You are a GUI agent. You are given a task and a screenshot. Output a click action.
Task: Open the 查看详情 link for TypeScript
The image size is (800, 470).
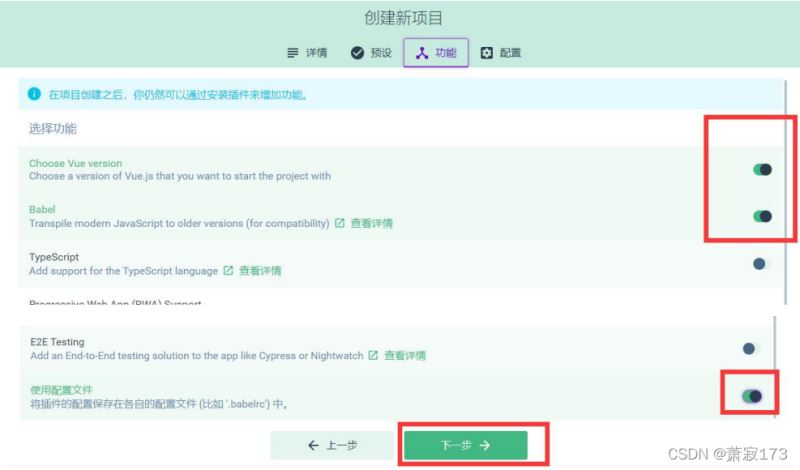[260, 270]
